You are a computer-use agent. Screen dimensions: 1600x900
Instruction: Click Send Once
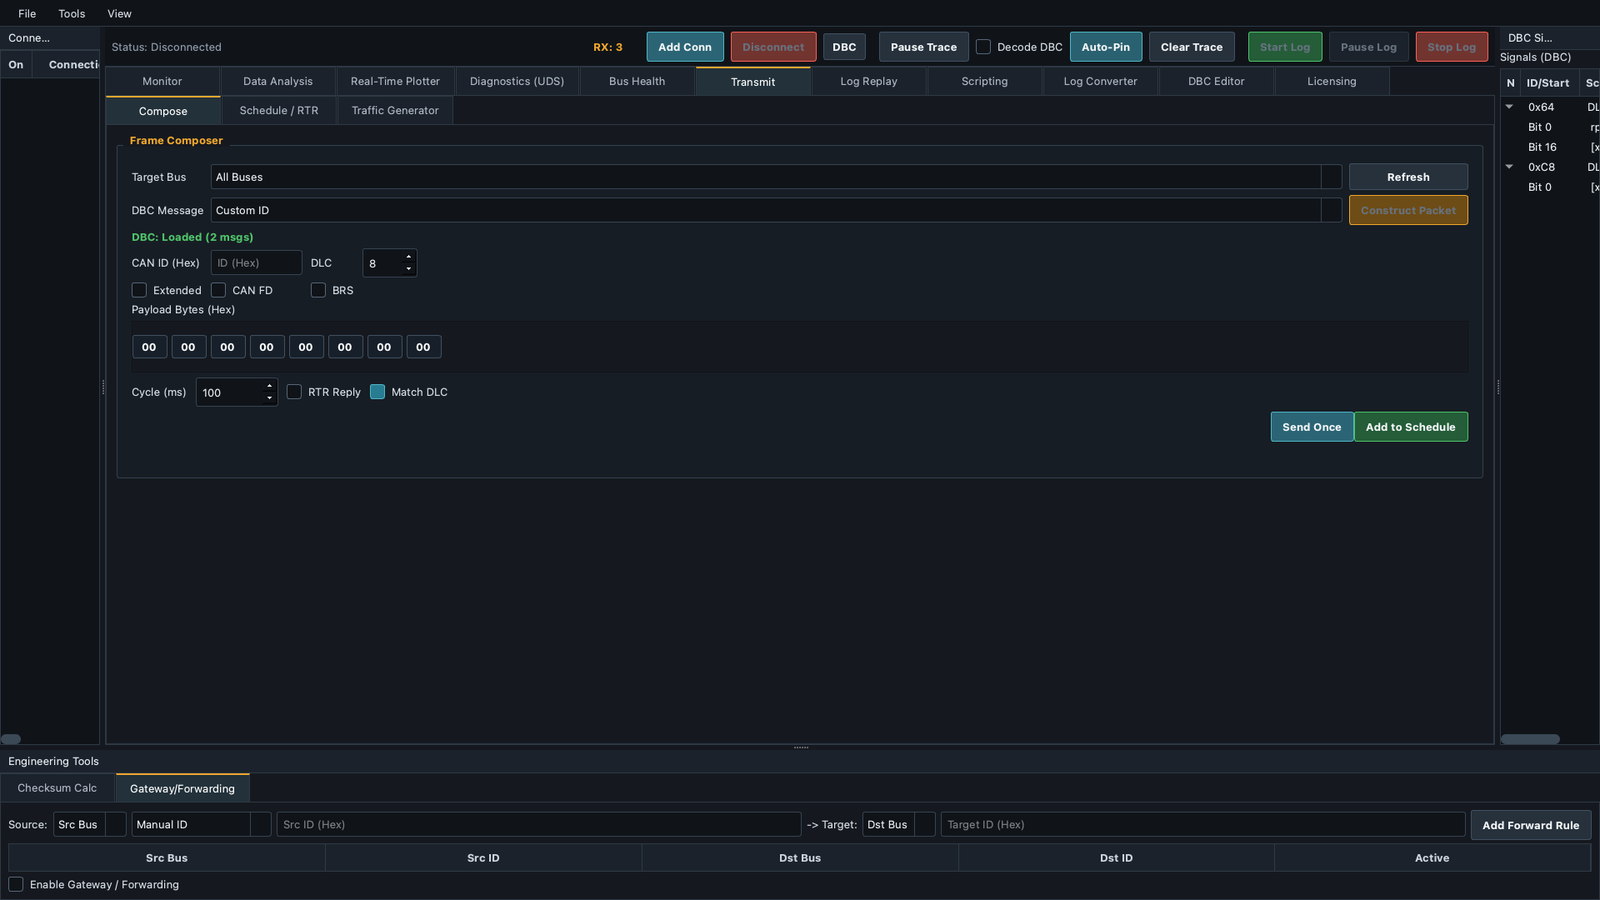pyautogui.click(x=1312, y=427)
